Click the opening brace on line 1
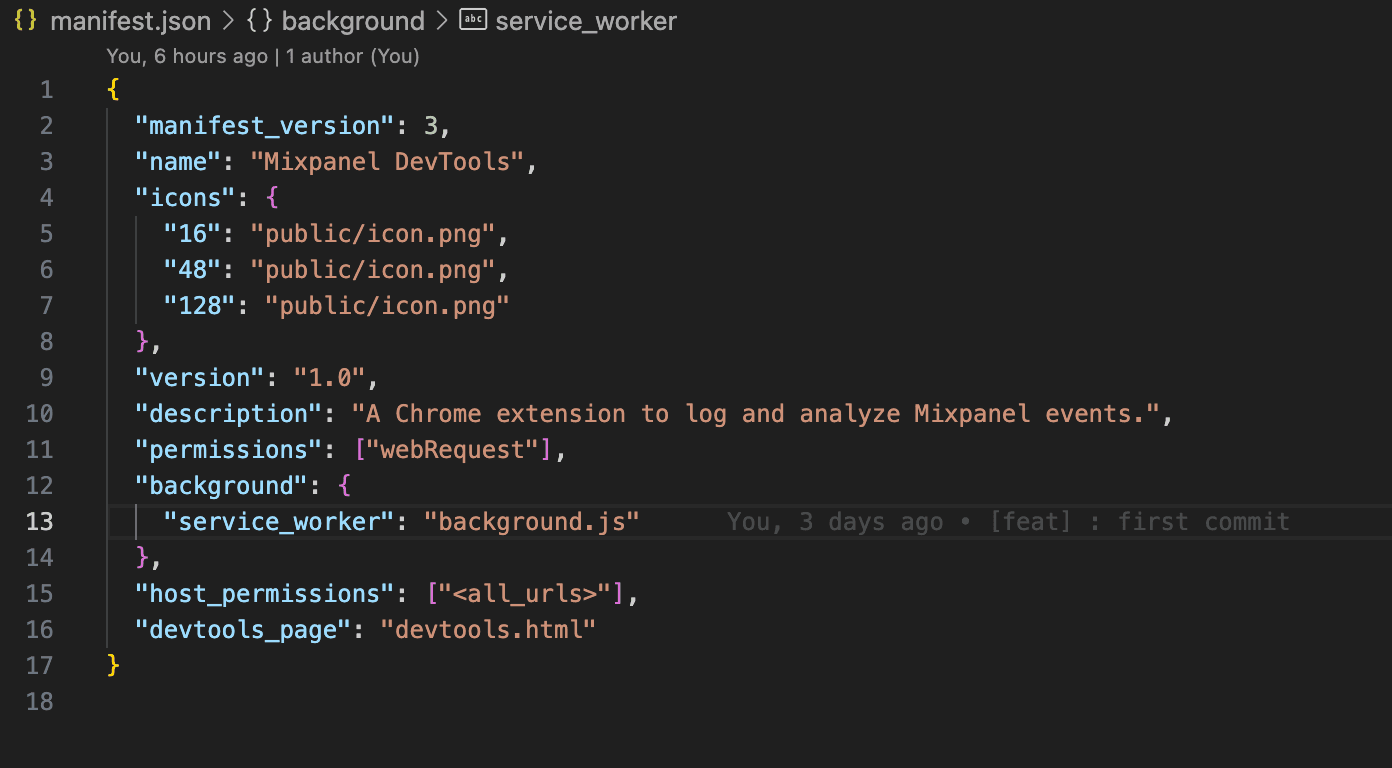The image size is (1392, 768). click(x=113, y=90)
